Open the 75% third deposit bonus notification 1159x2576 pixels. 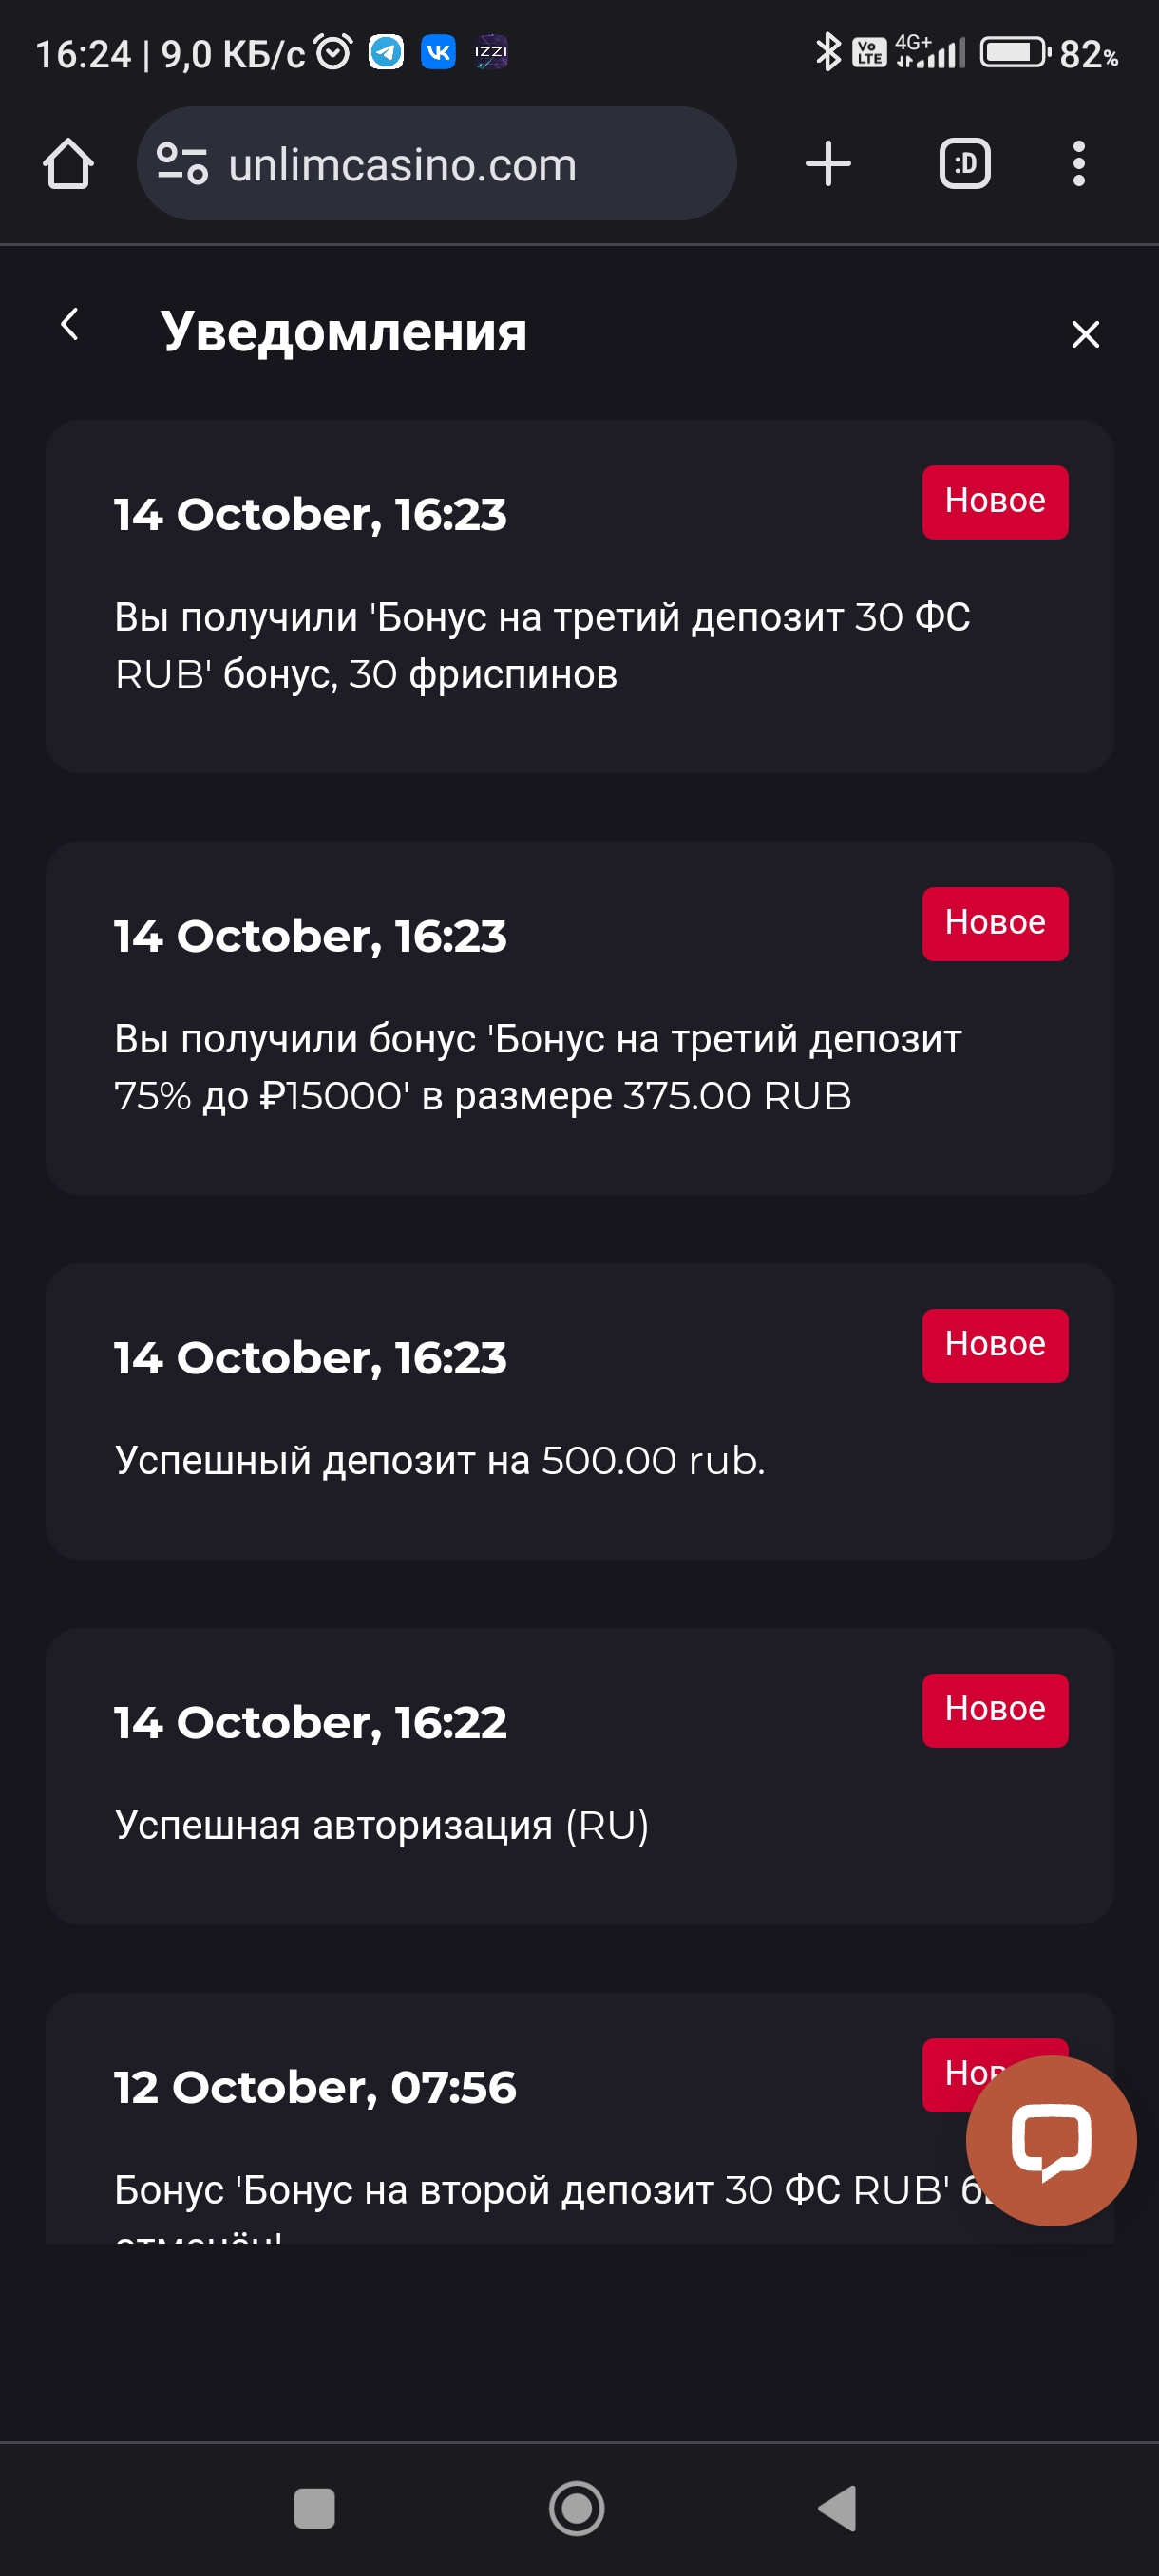click(540, 1068)
